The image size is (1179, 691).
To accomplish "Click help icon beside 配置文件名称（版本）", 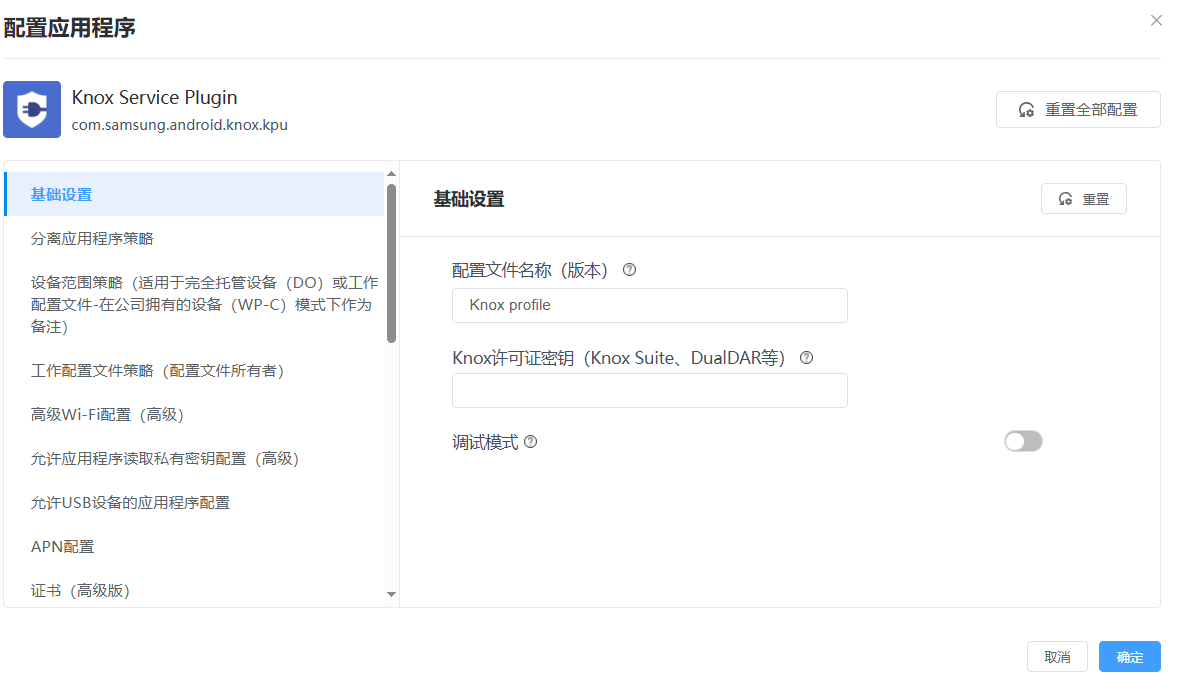I will [x=629, y=270].
